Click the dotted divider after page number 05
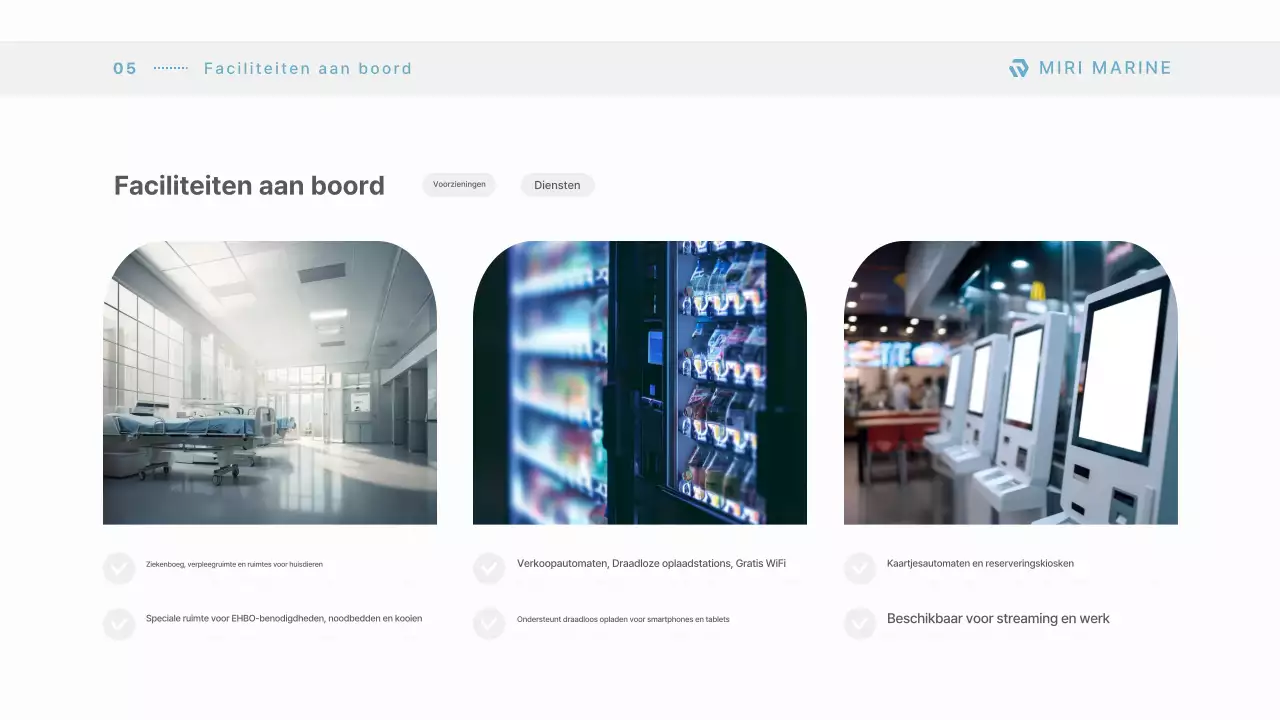Viewport: 1280px width, 720px height. 171,68
